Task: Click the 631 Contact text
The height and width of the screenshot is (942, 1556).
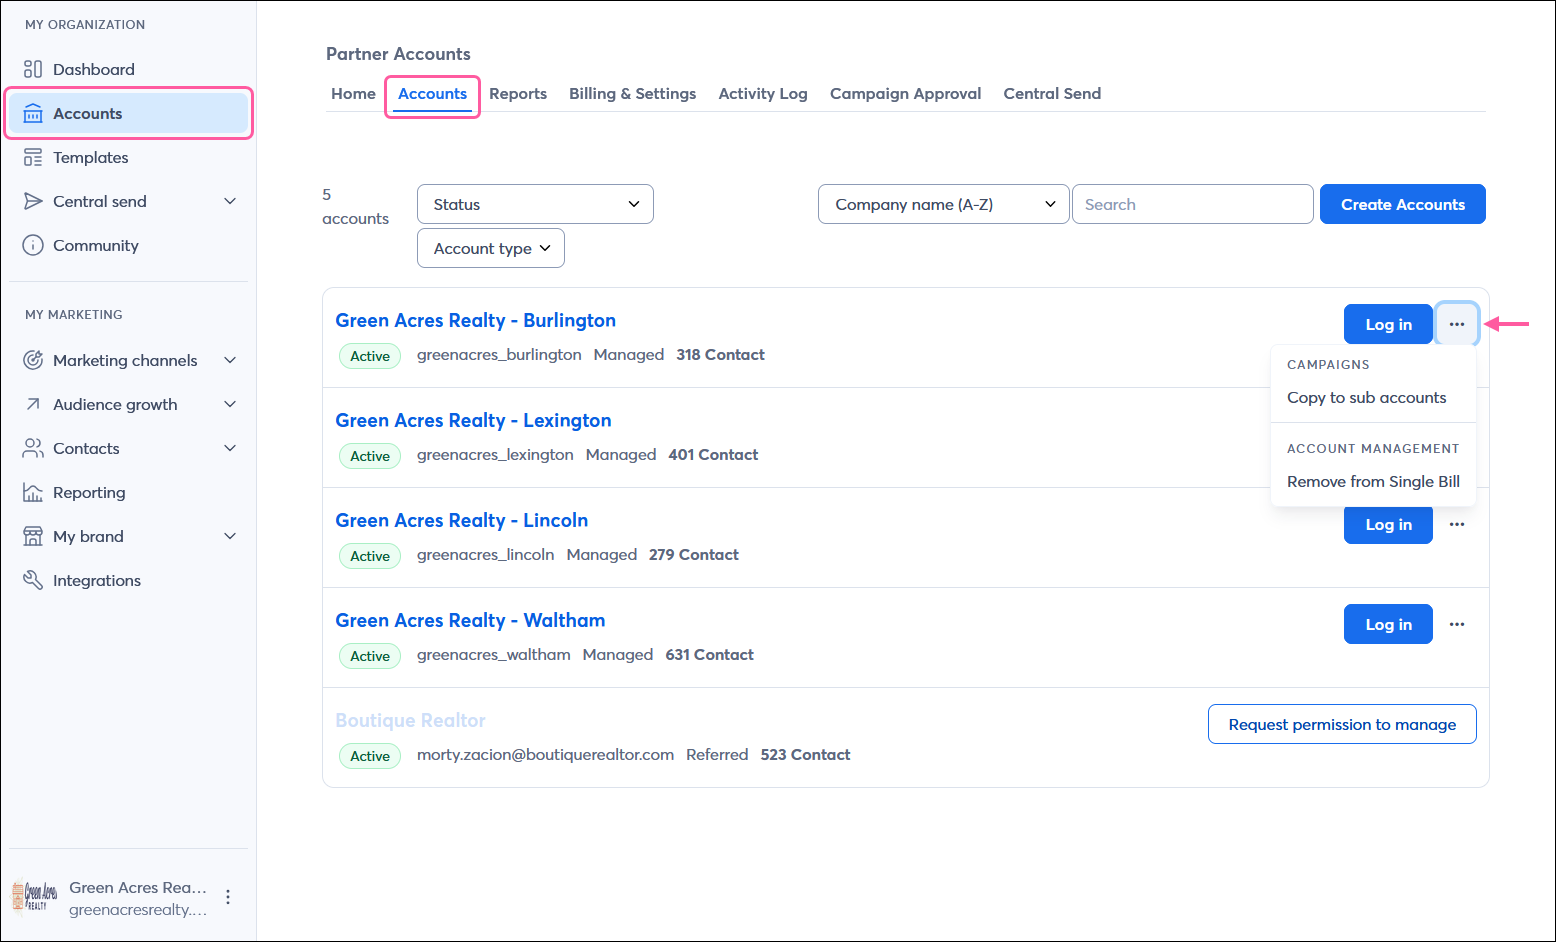Action: (710, 654)
